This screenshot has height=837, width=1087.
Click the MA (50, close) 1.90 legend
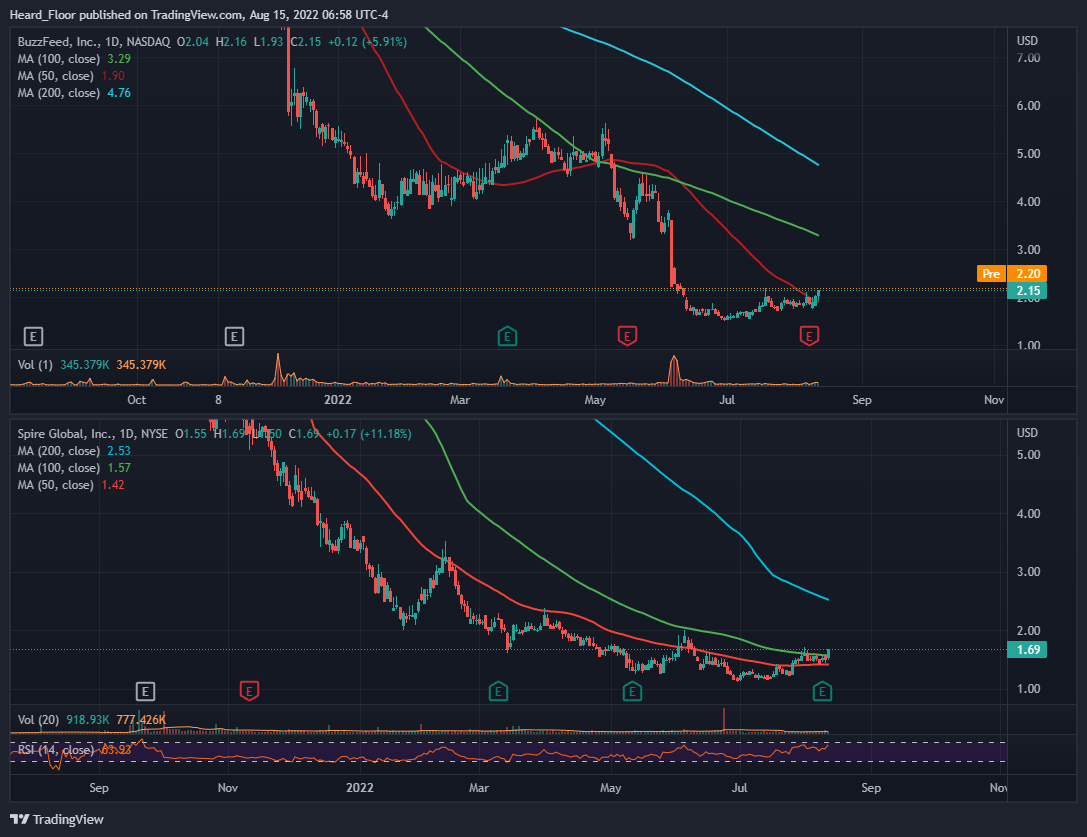pos(71,76)
